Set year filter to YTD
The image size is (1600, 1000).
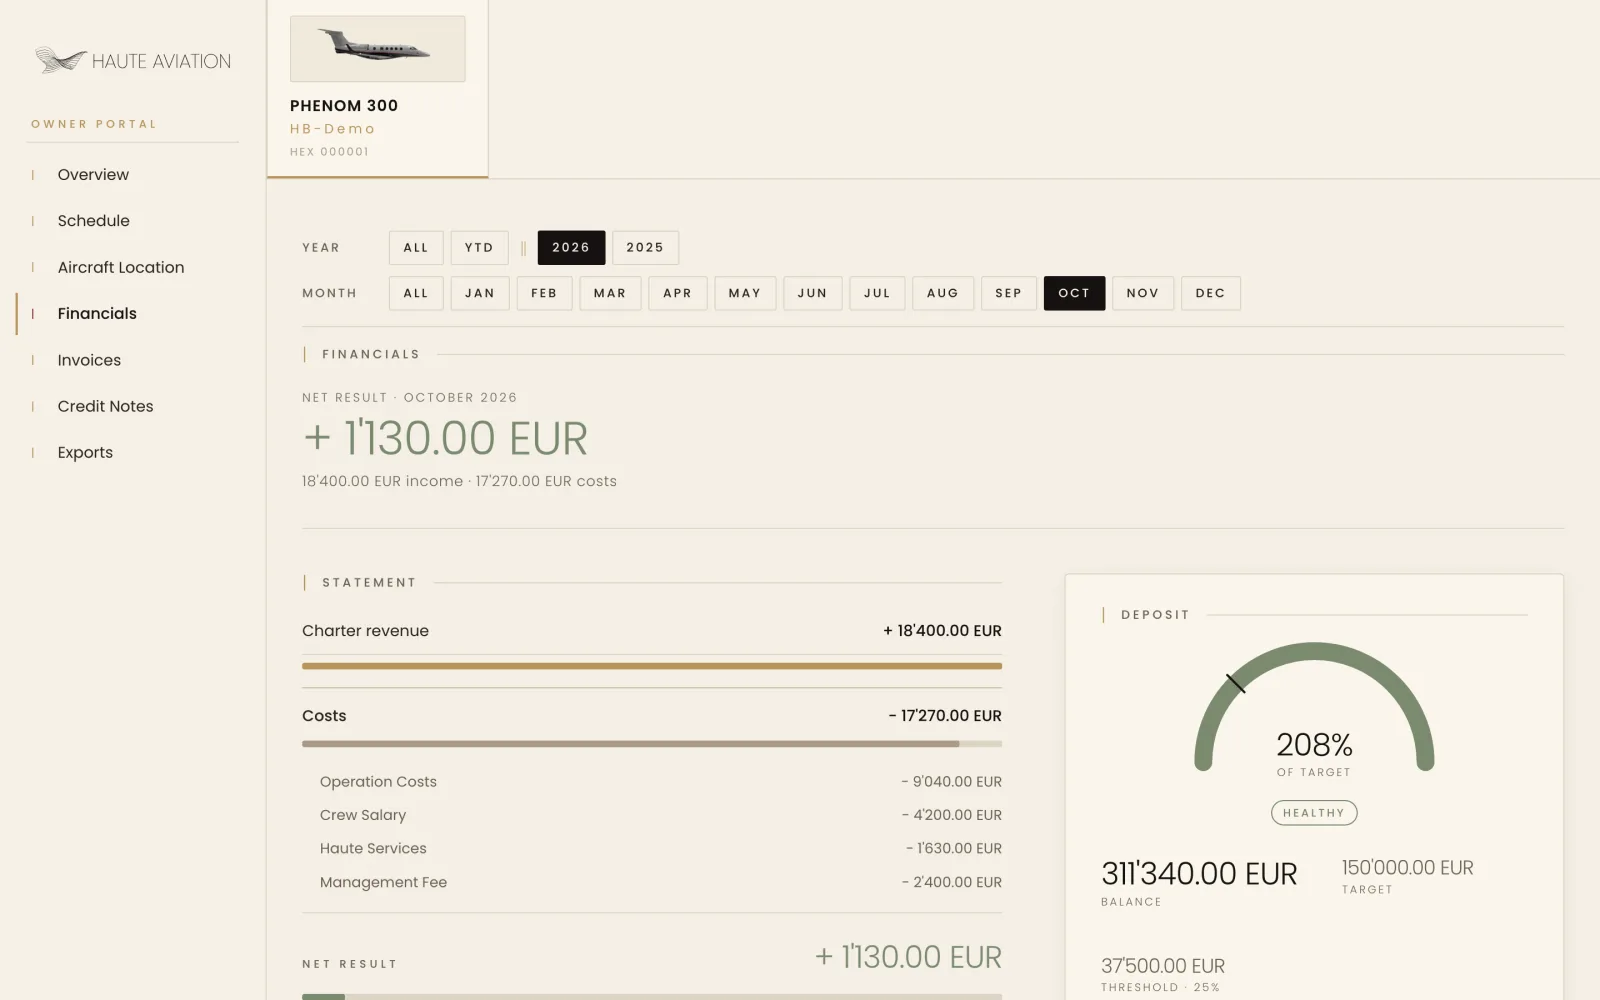coord(479,248)
